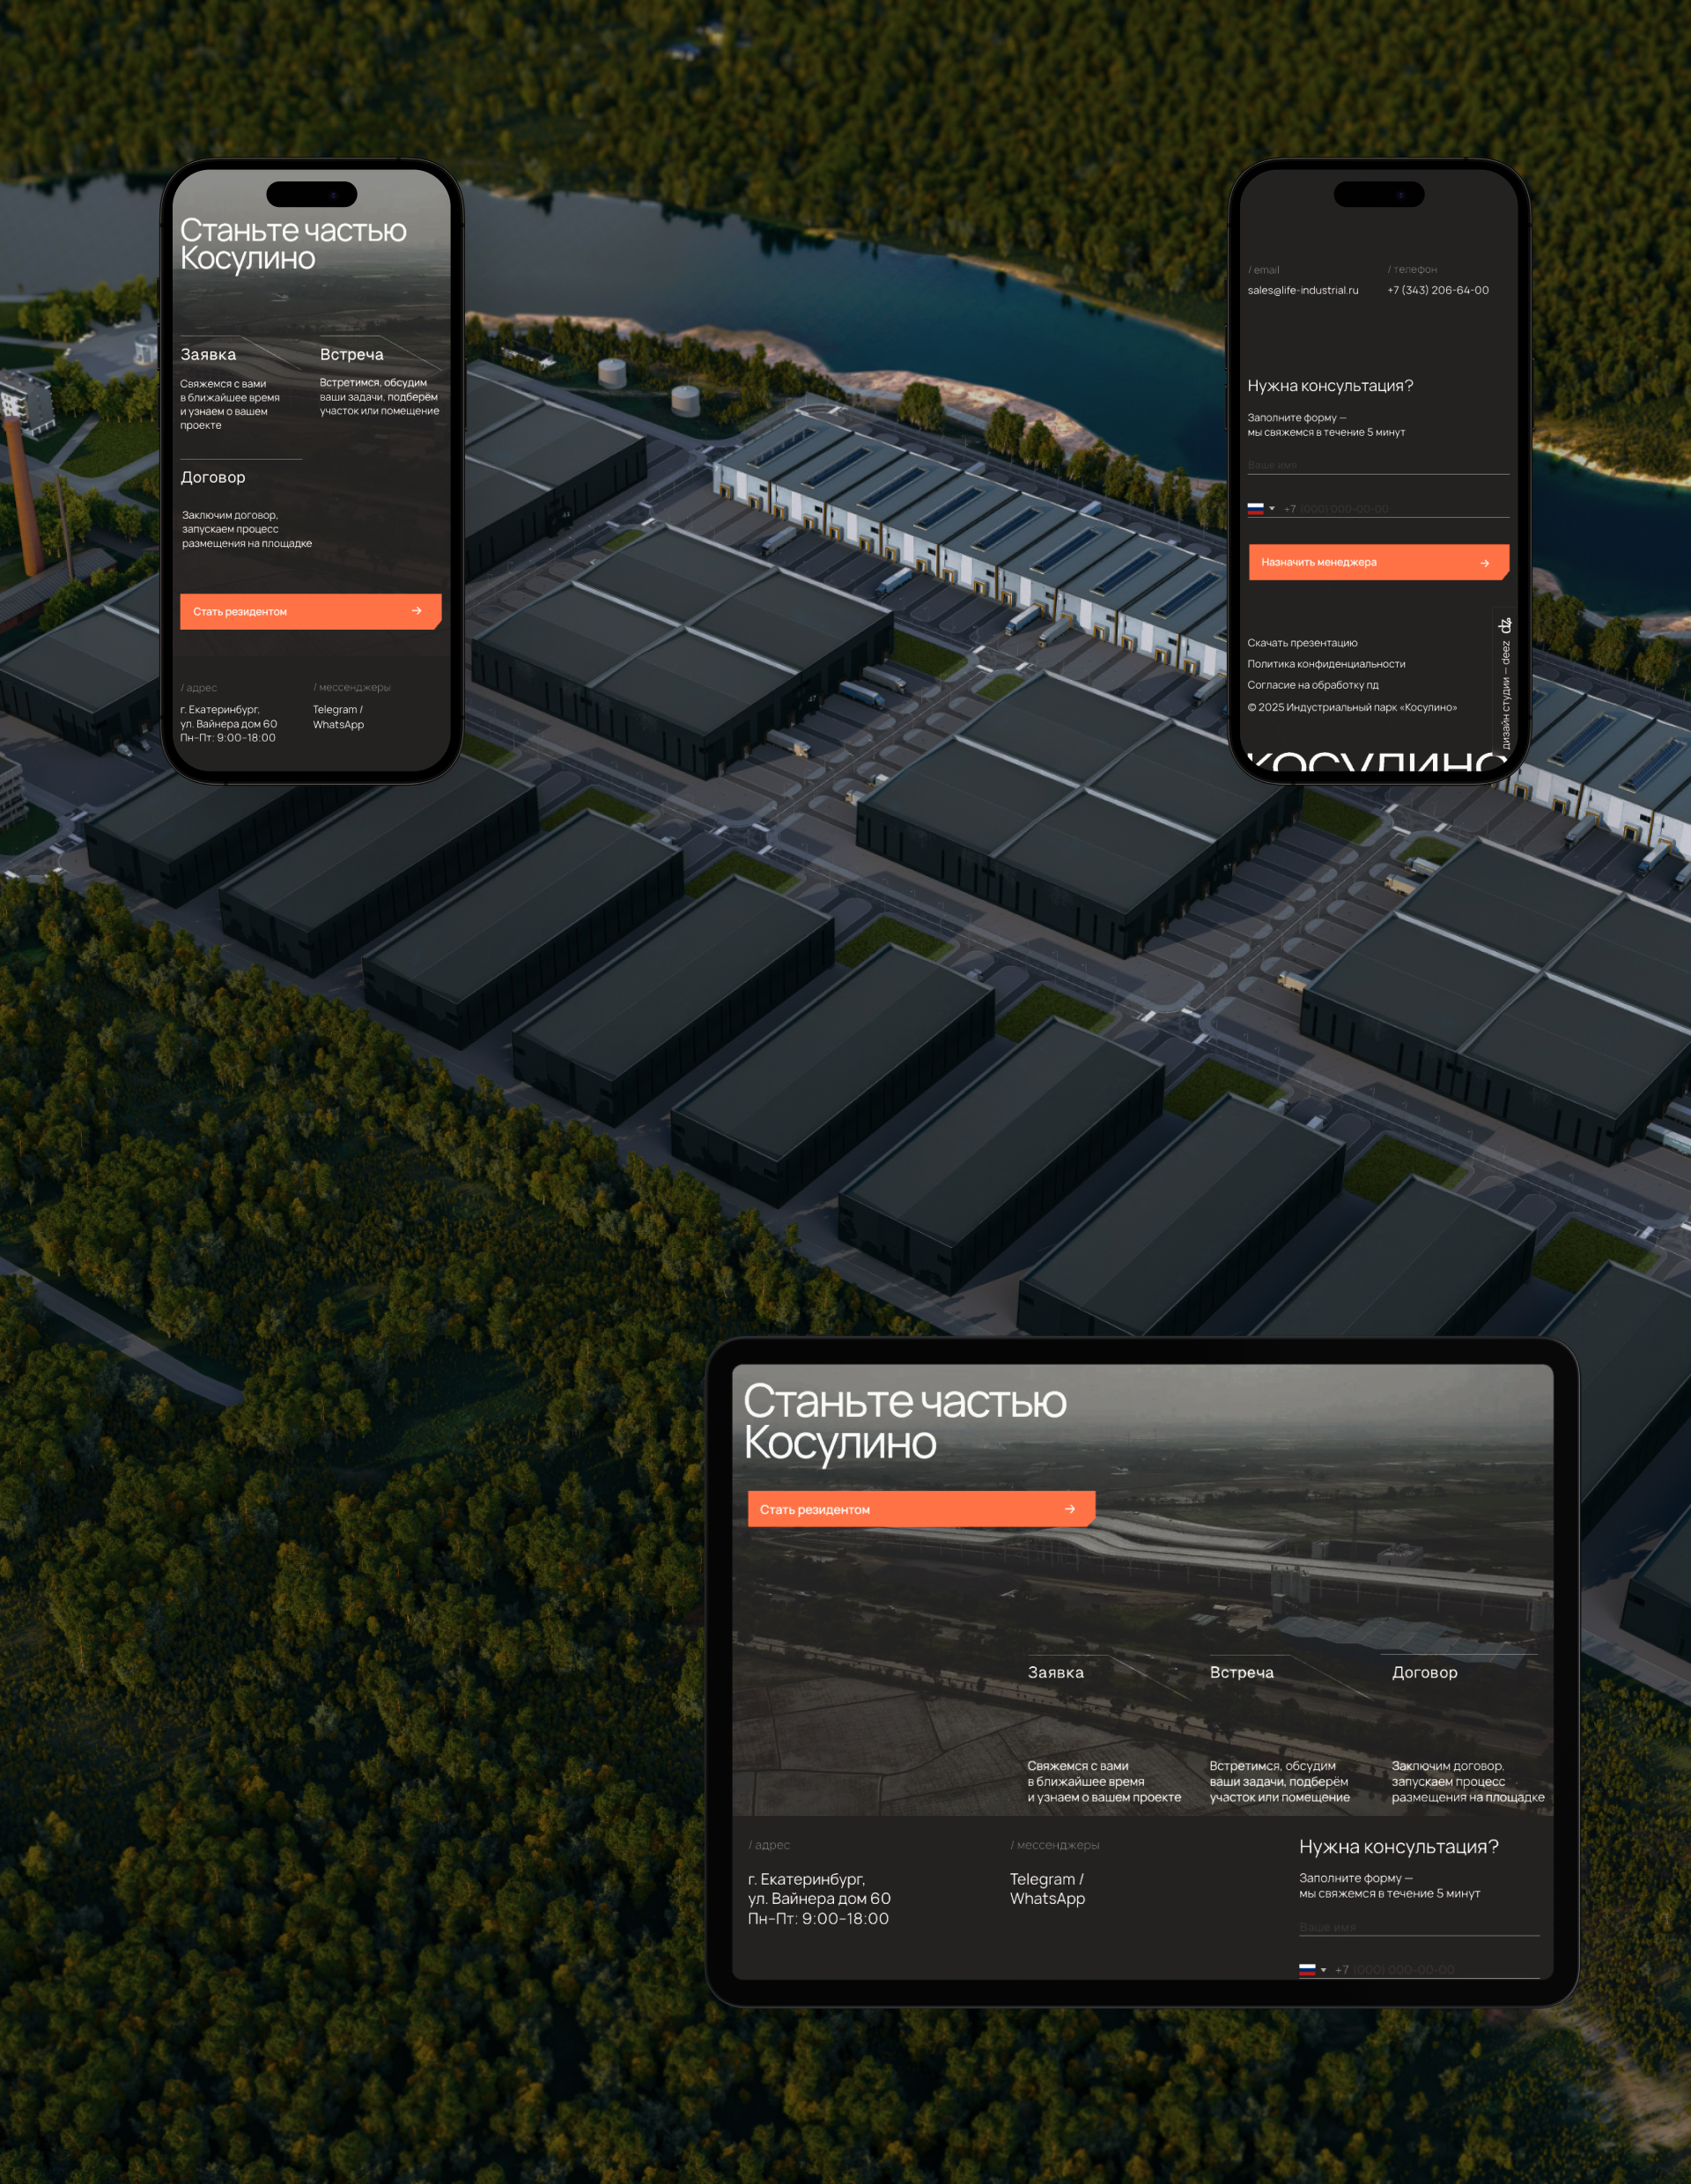Click Russian flag icon on right phone
Screen dimensions: 1691x2184
[1255, 508]
